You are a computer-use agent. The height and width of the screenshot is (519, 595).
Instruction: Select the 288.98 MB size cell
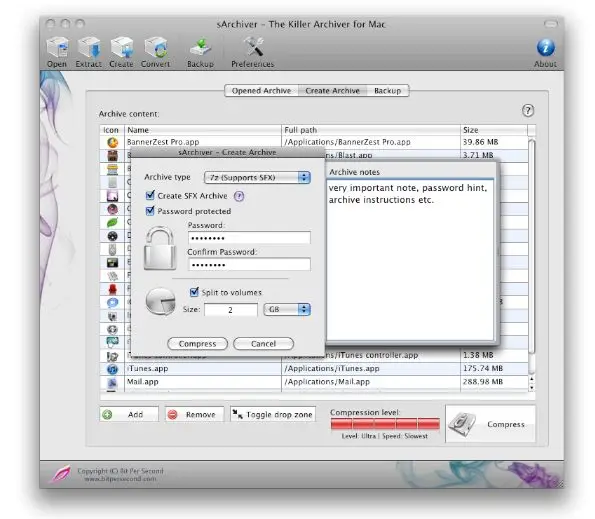point(494,382)
